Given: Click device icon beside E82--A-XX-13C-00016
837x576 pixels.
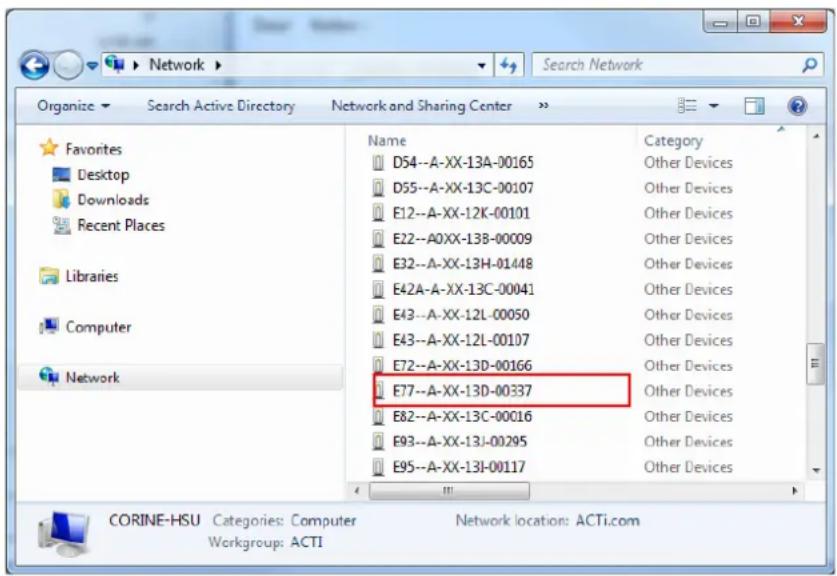Looking at the screenshot, I should [378, 416].
